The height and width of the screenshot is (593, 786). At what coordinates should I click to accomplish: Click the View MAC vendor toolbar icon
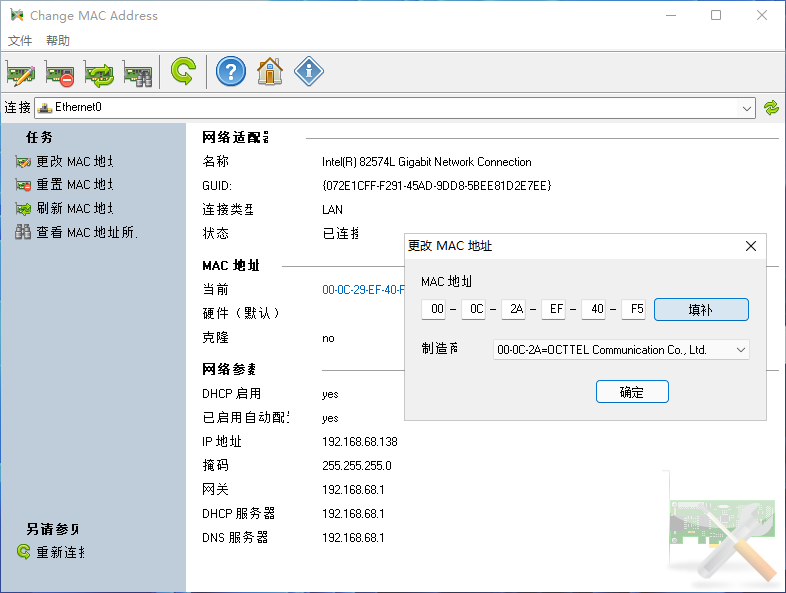tap(138, 73)
